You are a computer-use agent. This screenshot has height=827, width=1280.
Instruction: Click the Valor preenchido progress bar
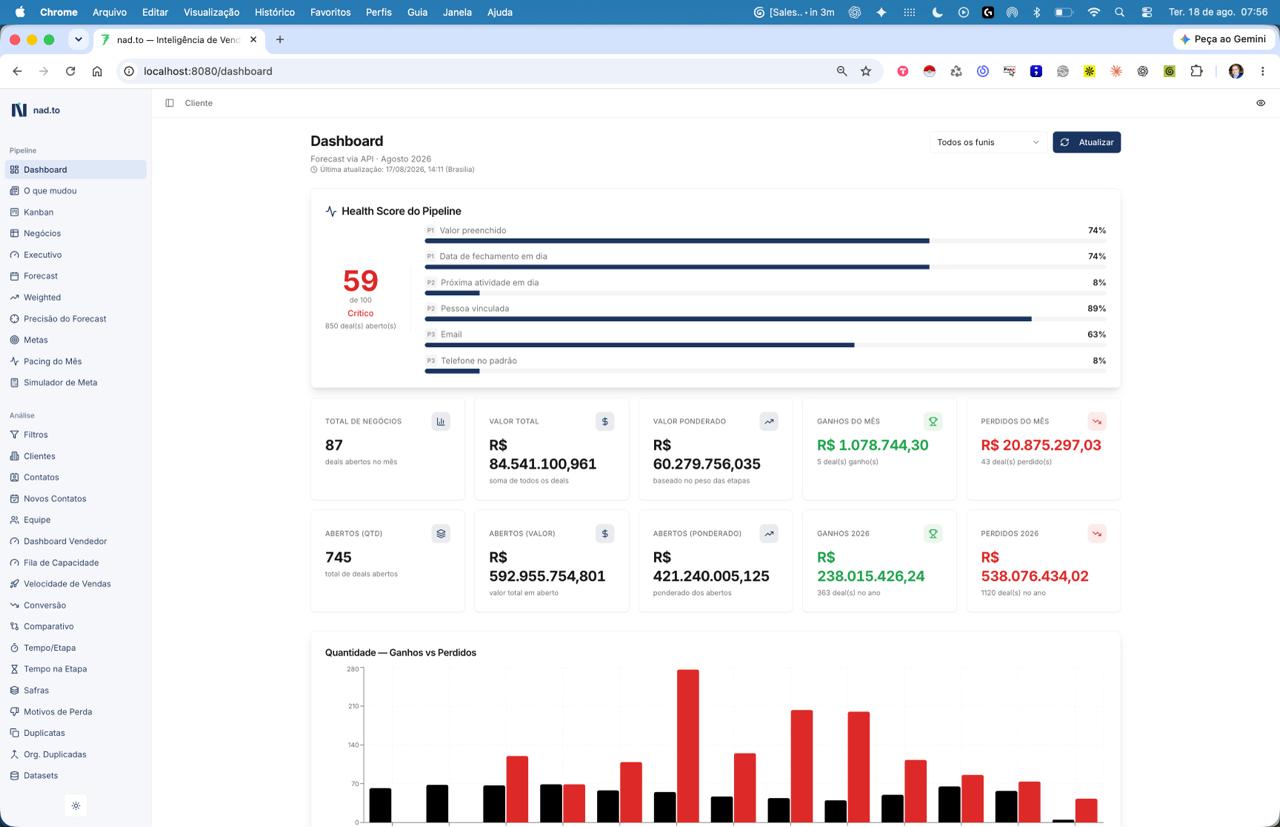[765, 241]
